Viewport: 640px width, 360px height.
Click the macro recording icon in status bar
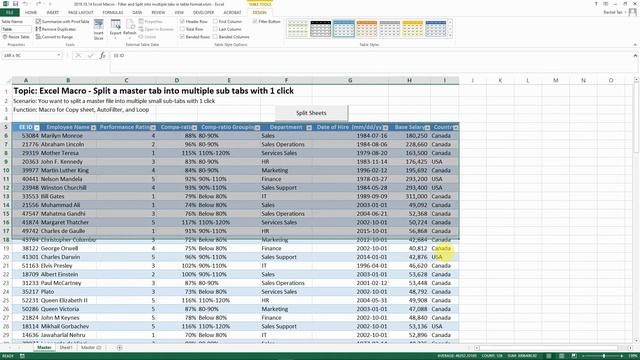point(22,356)
